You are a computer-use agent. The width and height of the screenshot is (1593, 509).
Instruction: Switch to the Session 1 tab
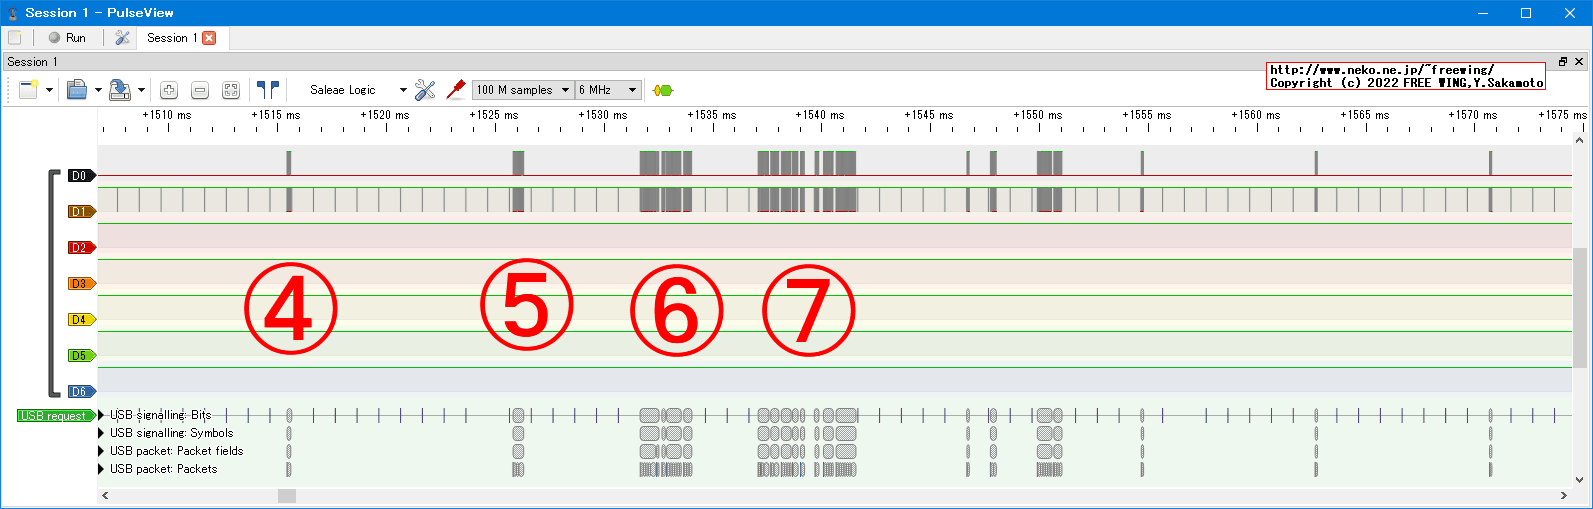[171, 38]
